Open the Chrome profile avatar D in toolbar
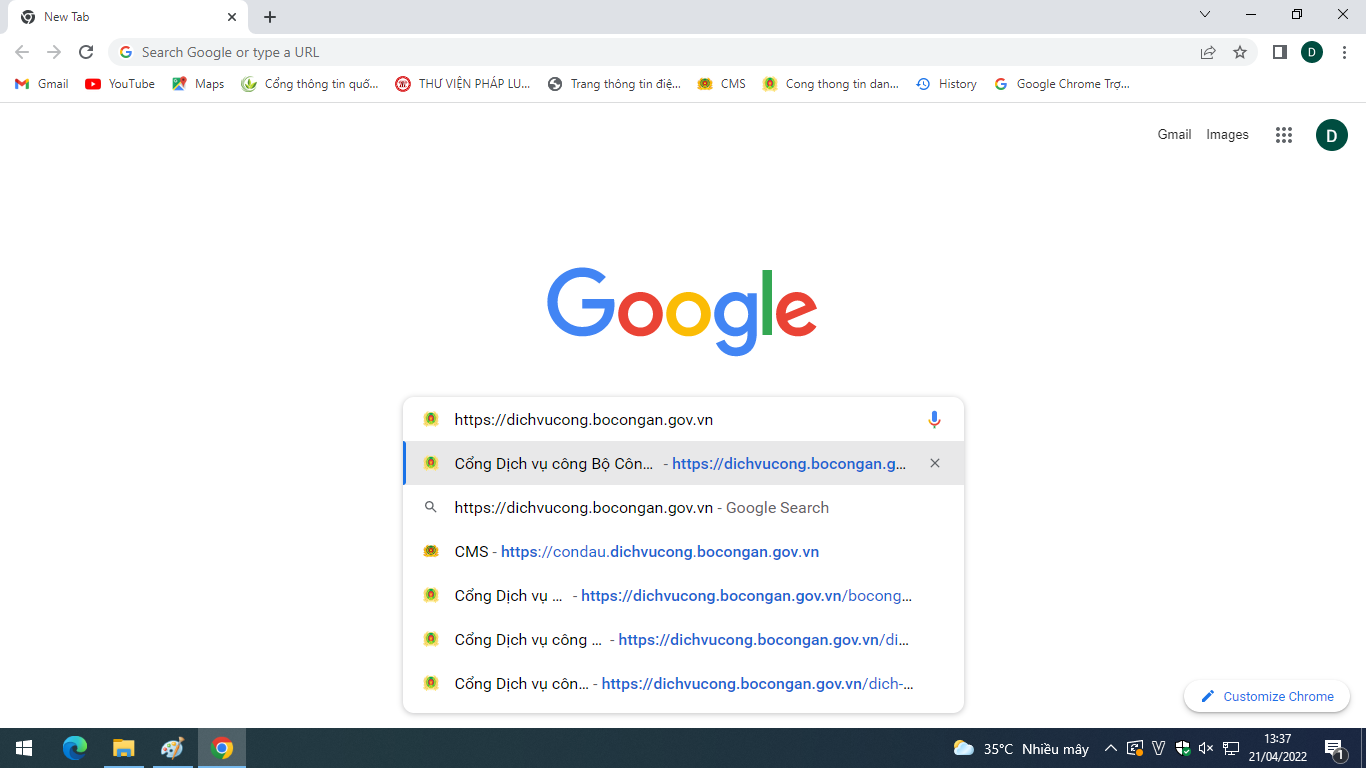 pyautogui.click(x=1312, y=52)
